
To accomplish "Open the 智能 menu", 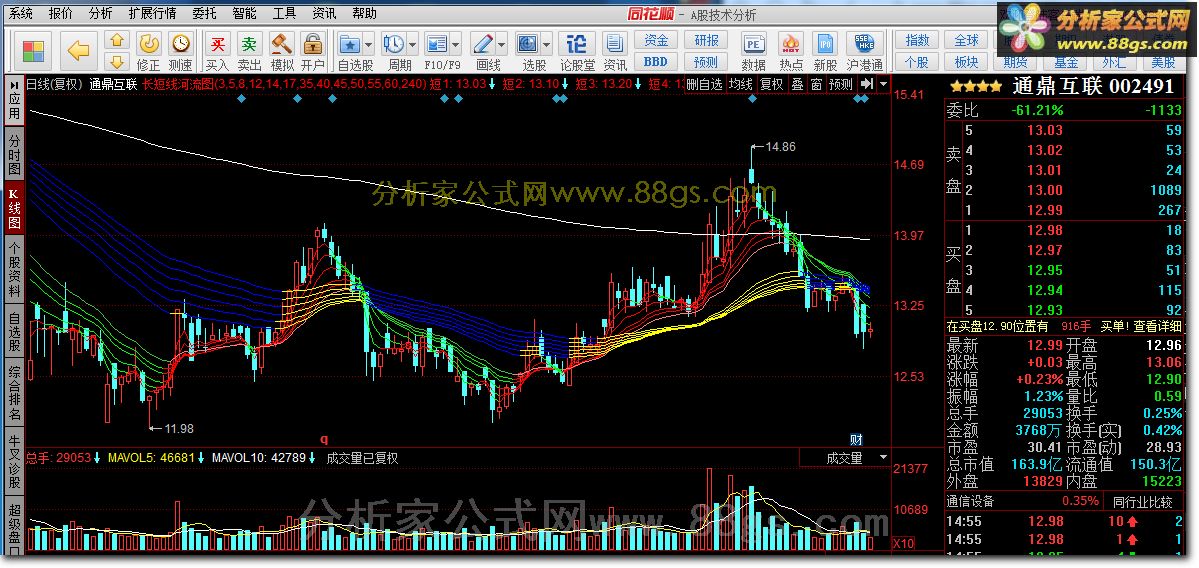I will [244, 13].
